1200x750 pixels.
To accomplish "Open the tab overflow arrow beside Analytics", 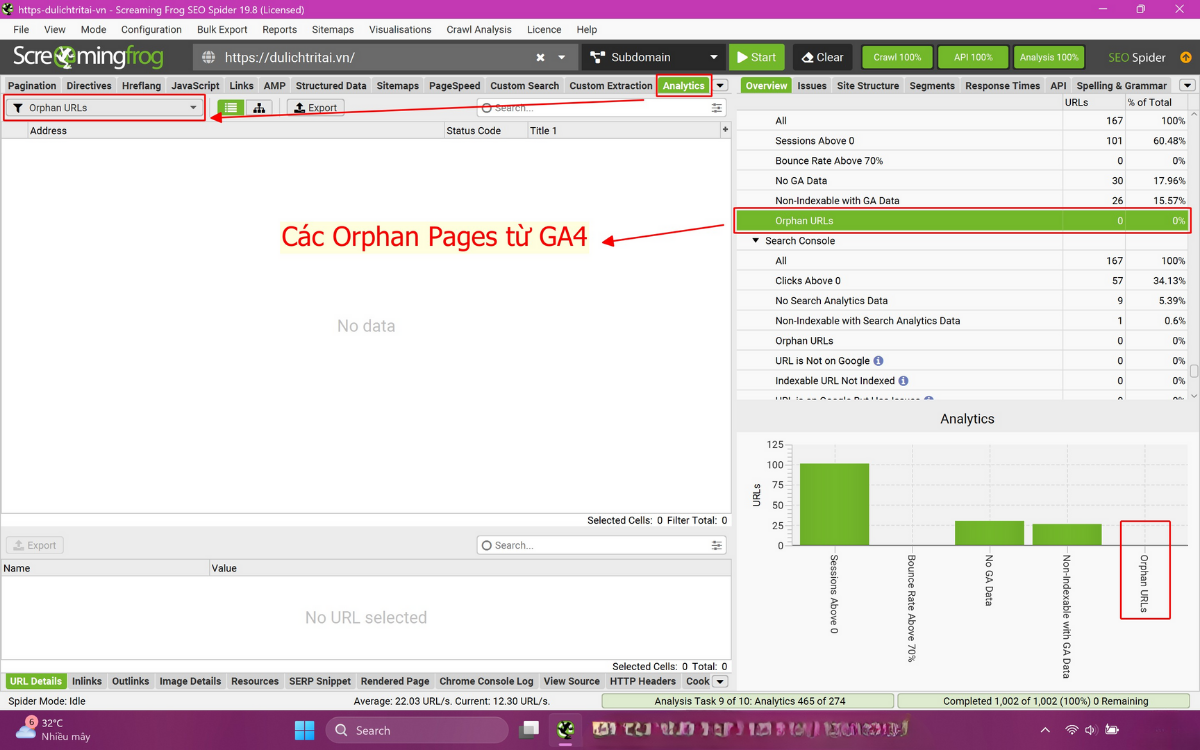I will pos(720,85).
